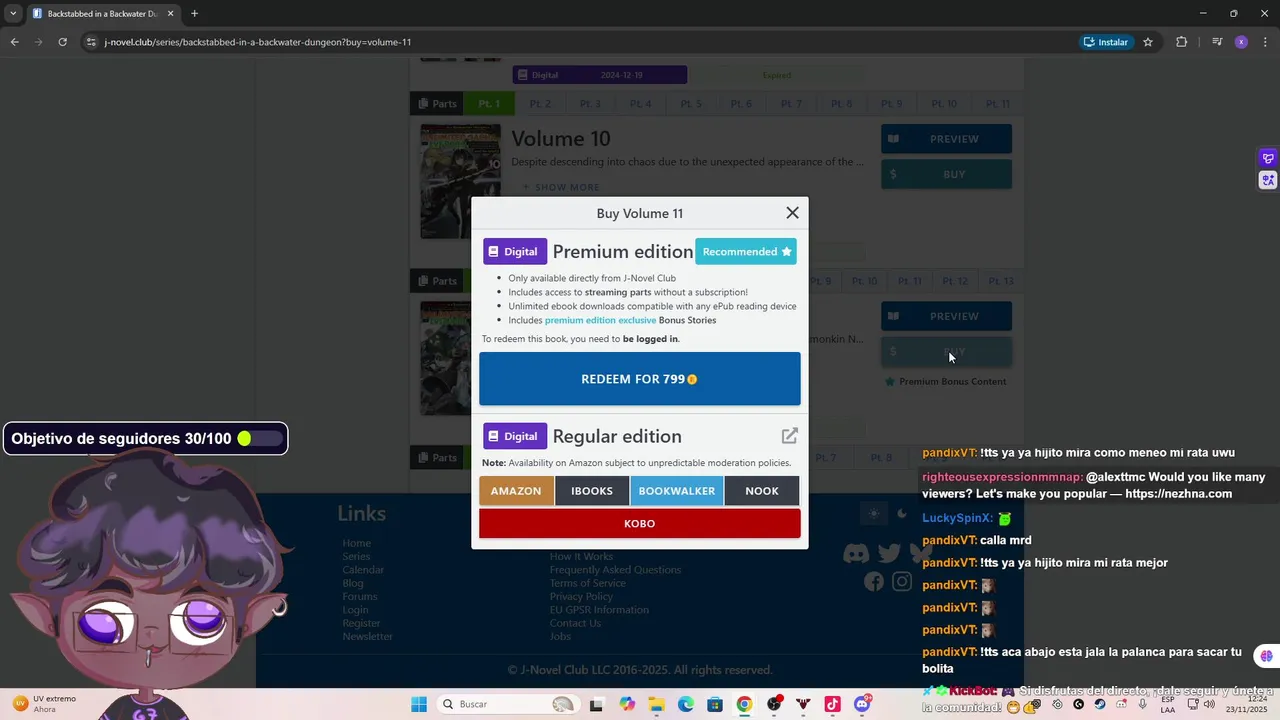Click the Digital badge beside Regular edition

[515, 436]
